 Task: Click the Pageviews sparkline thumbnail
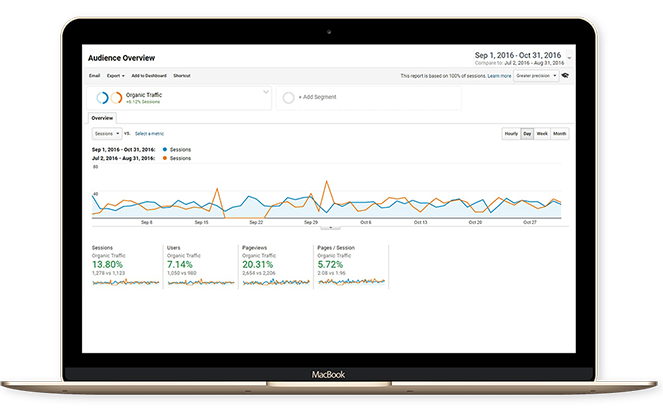pos(276,282)
